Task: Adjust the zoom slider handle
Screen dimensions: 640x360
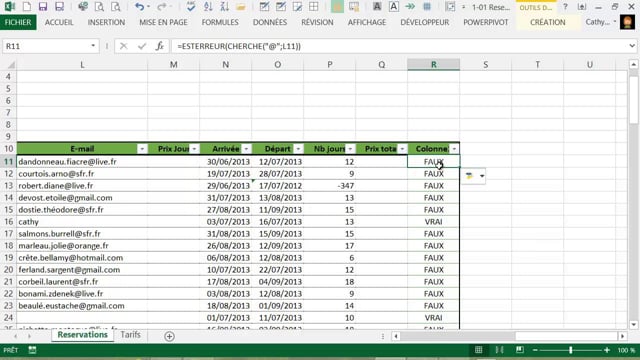Action: click(571, 350)
